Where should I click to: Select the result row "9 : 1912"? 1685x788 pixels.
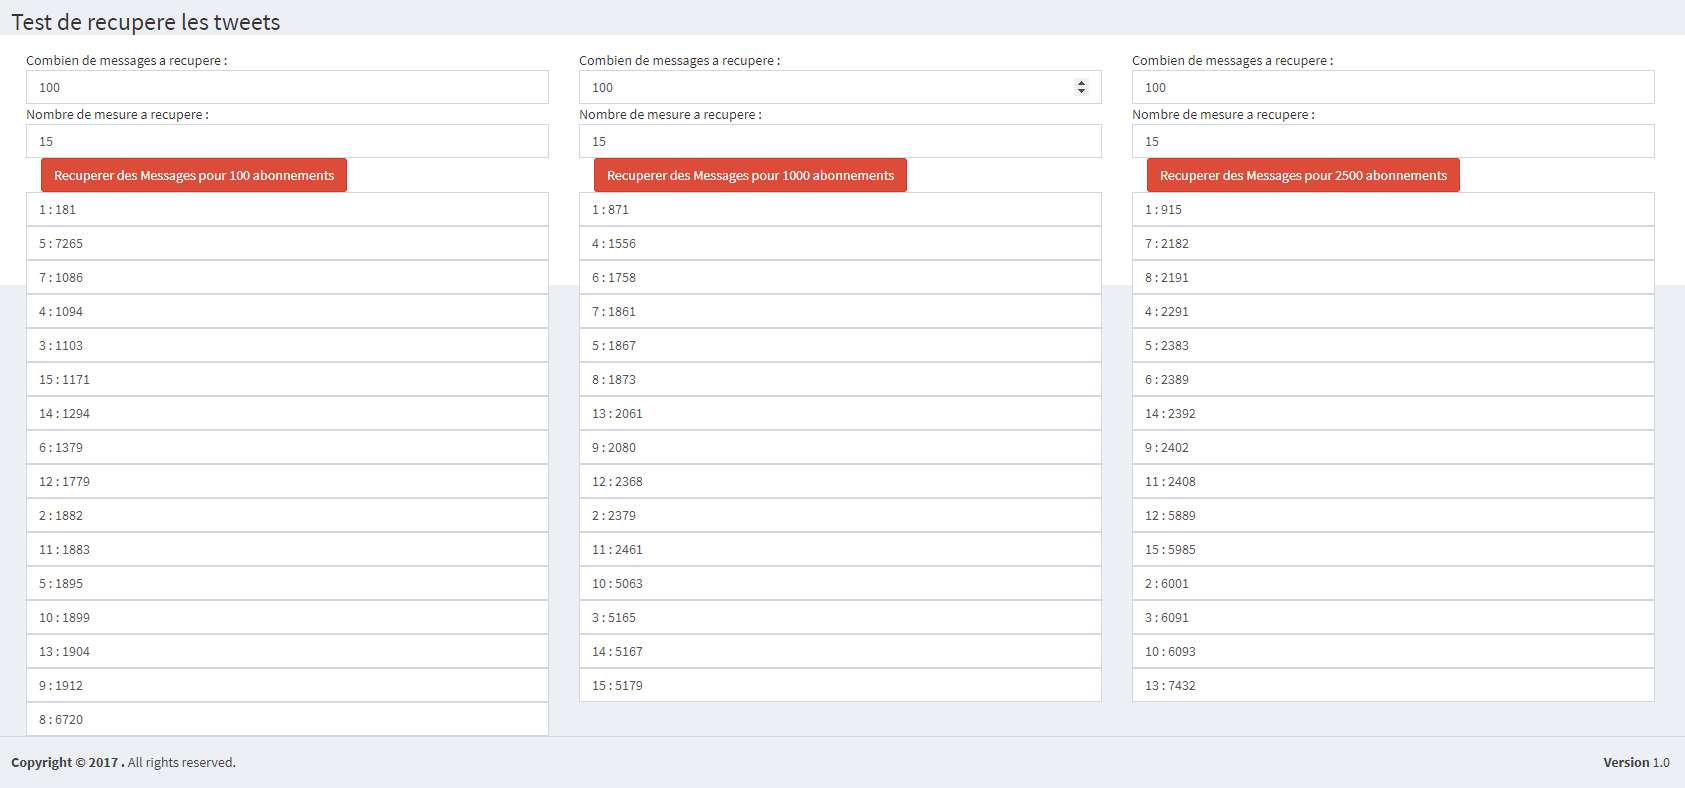click(287, 685)
